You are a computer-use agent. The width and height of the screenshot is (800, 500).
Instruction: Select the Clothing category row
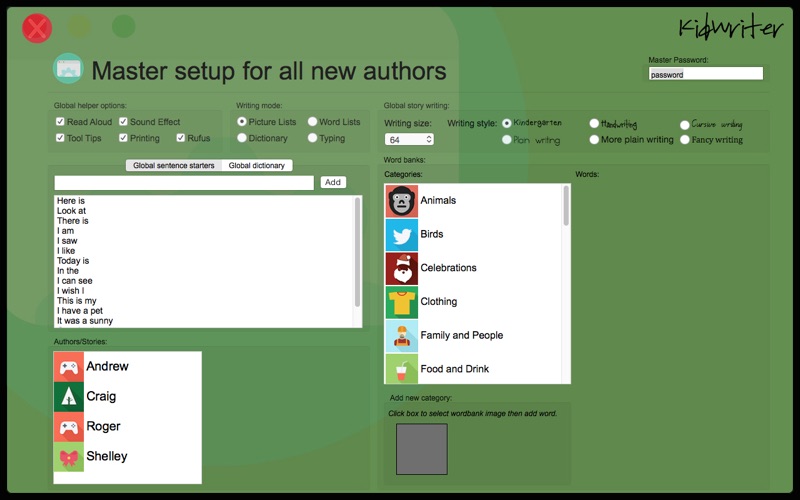(x=473, y=302)
